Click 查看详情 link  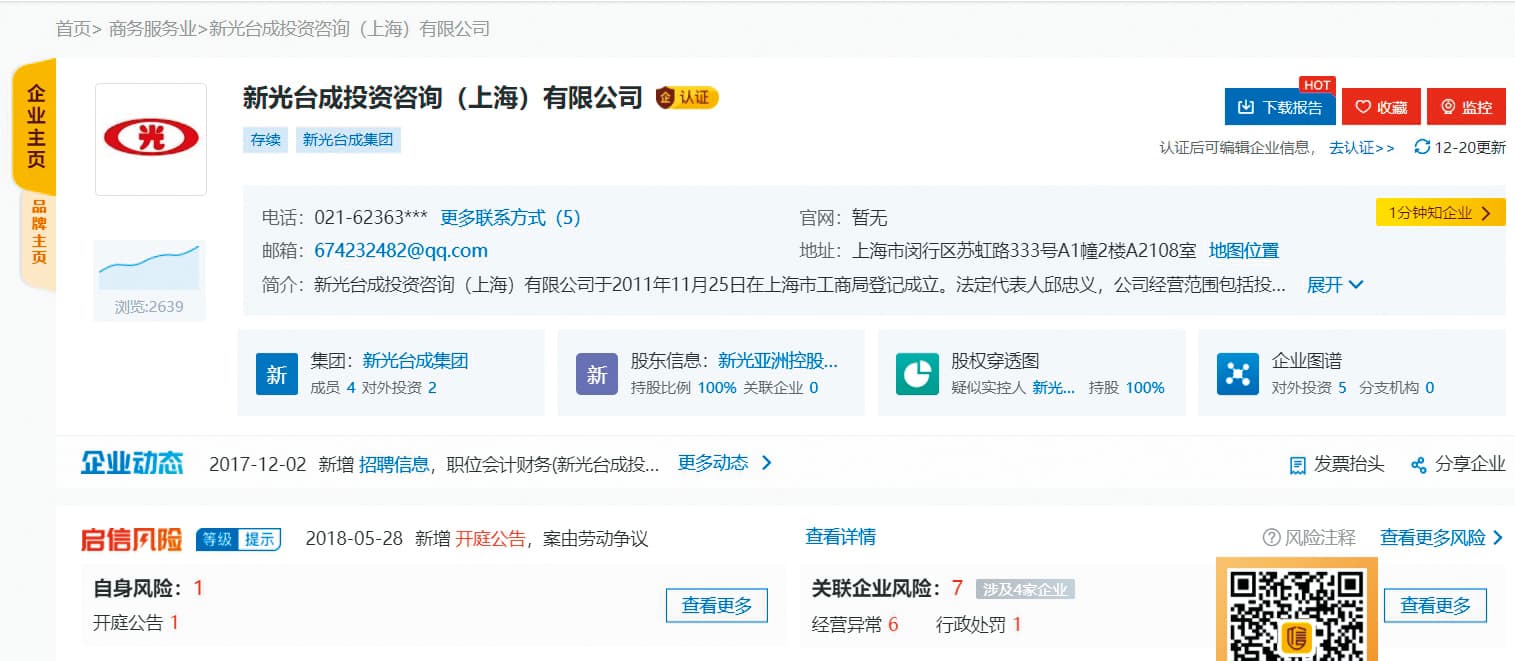[840, 537]
